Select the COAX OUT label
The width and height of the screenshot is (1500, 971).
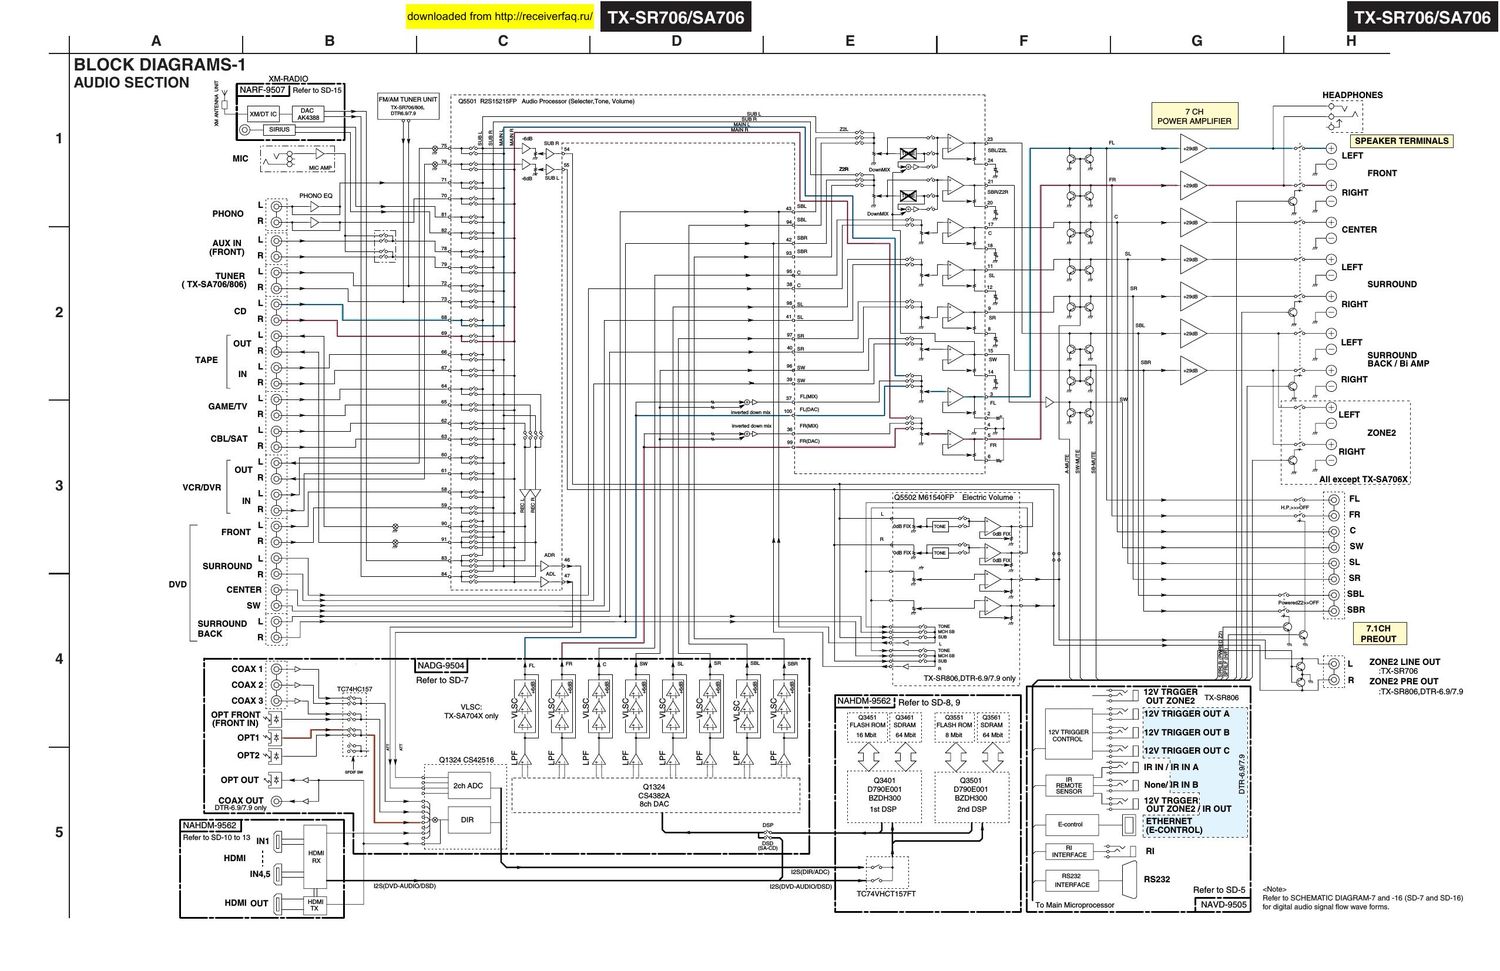(x=241, y=800)
